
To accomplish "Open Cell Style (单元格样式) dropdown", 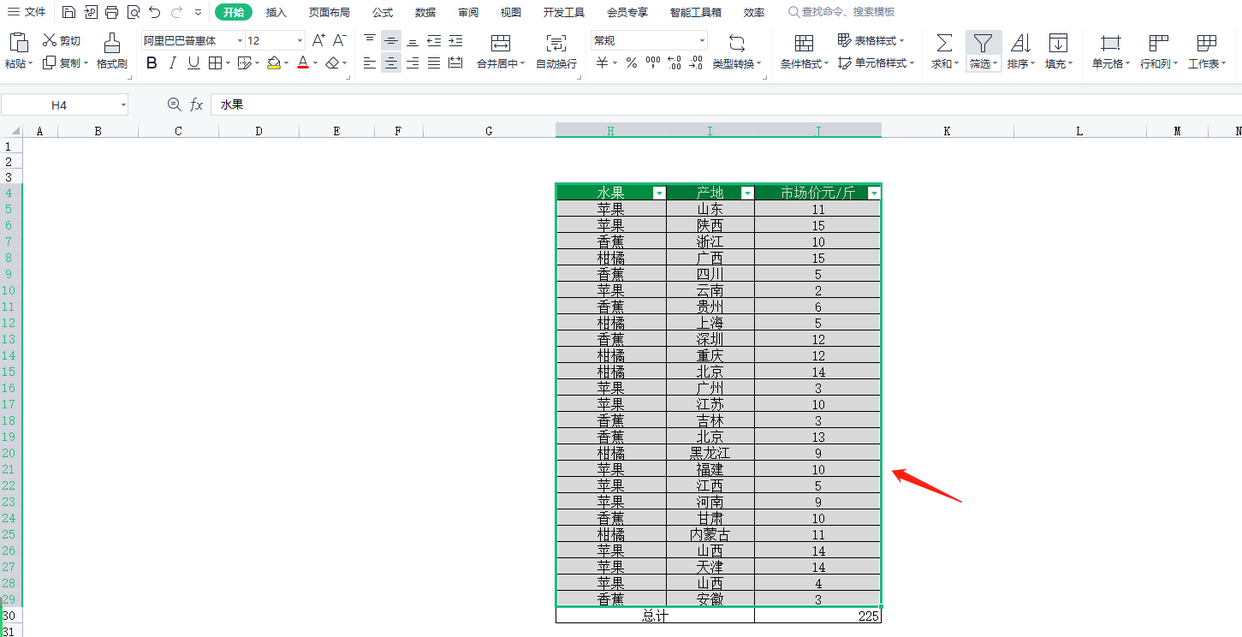I will (x=876, y=63).
